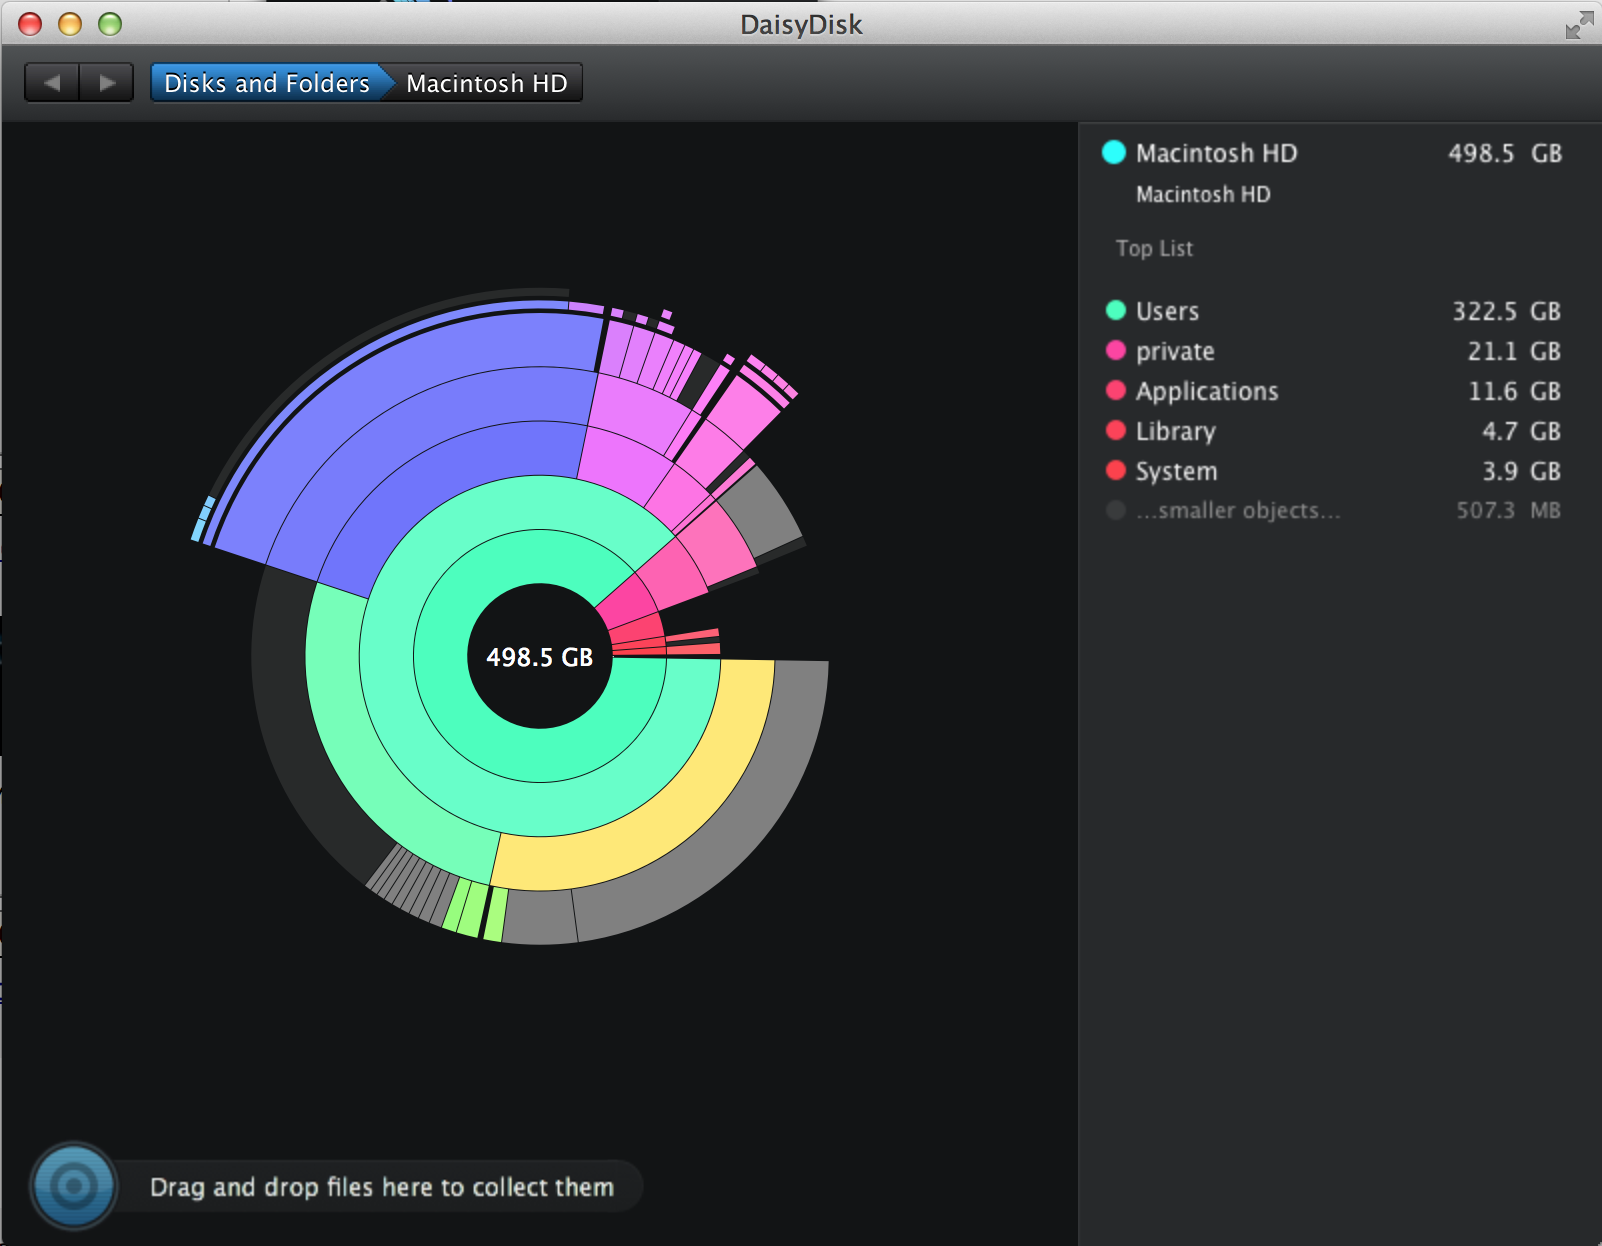The height and width of the screenshot is (1246, 1602).
Task: Click the collector target icon
Action: click(x=73, y=1186)
